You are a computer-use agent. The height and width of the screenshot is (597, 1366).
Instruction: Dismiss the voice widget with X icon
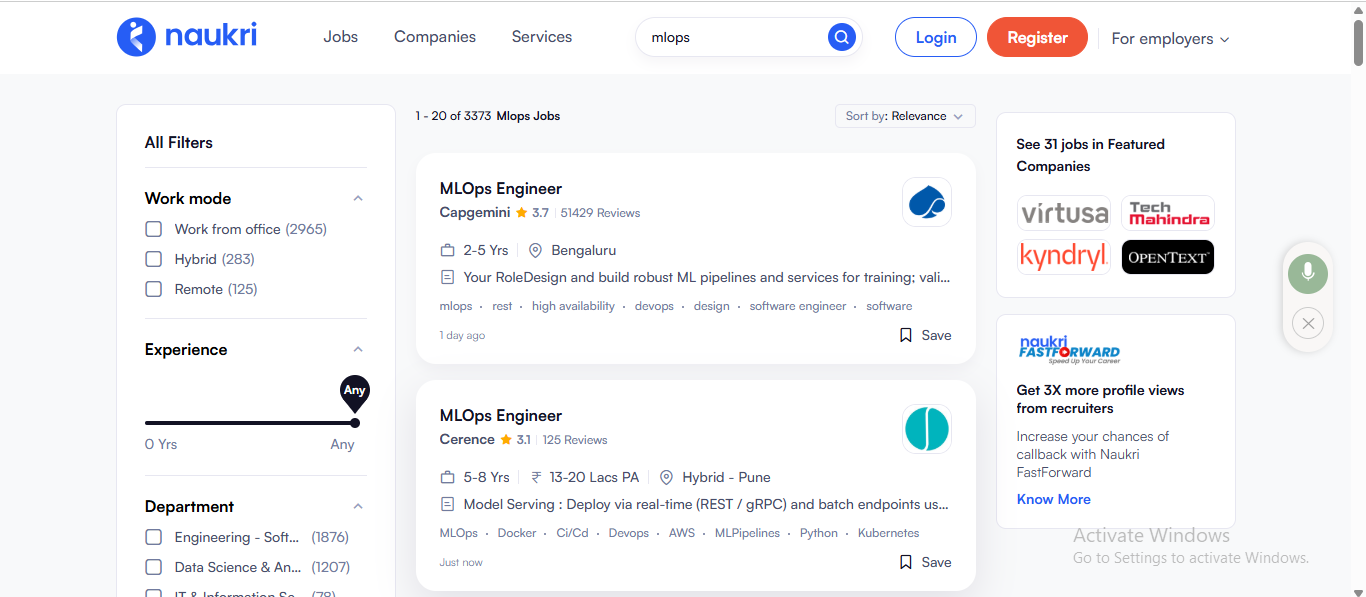1307,323
